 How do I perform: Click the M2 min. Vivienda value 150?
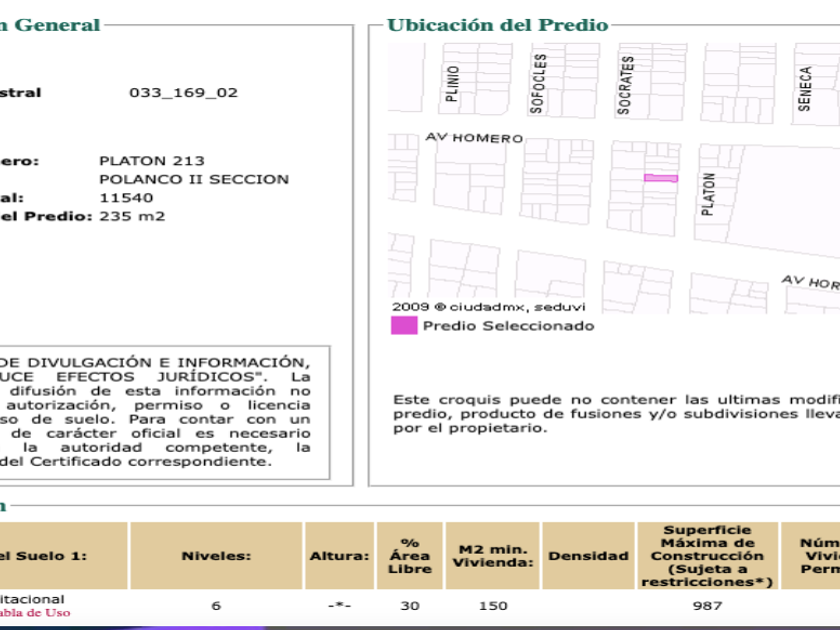click(x=493, y=606)
